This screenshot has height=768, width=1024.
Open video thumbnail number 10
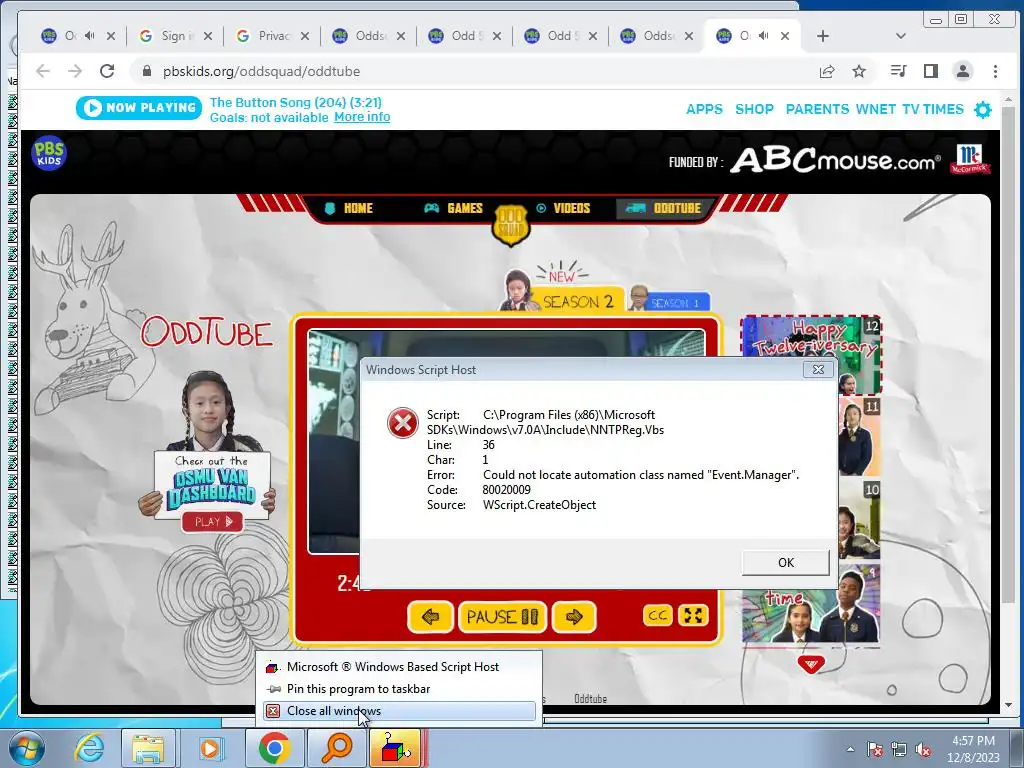click(x=859, y=520)
